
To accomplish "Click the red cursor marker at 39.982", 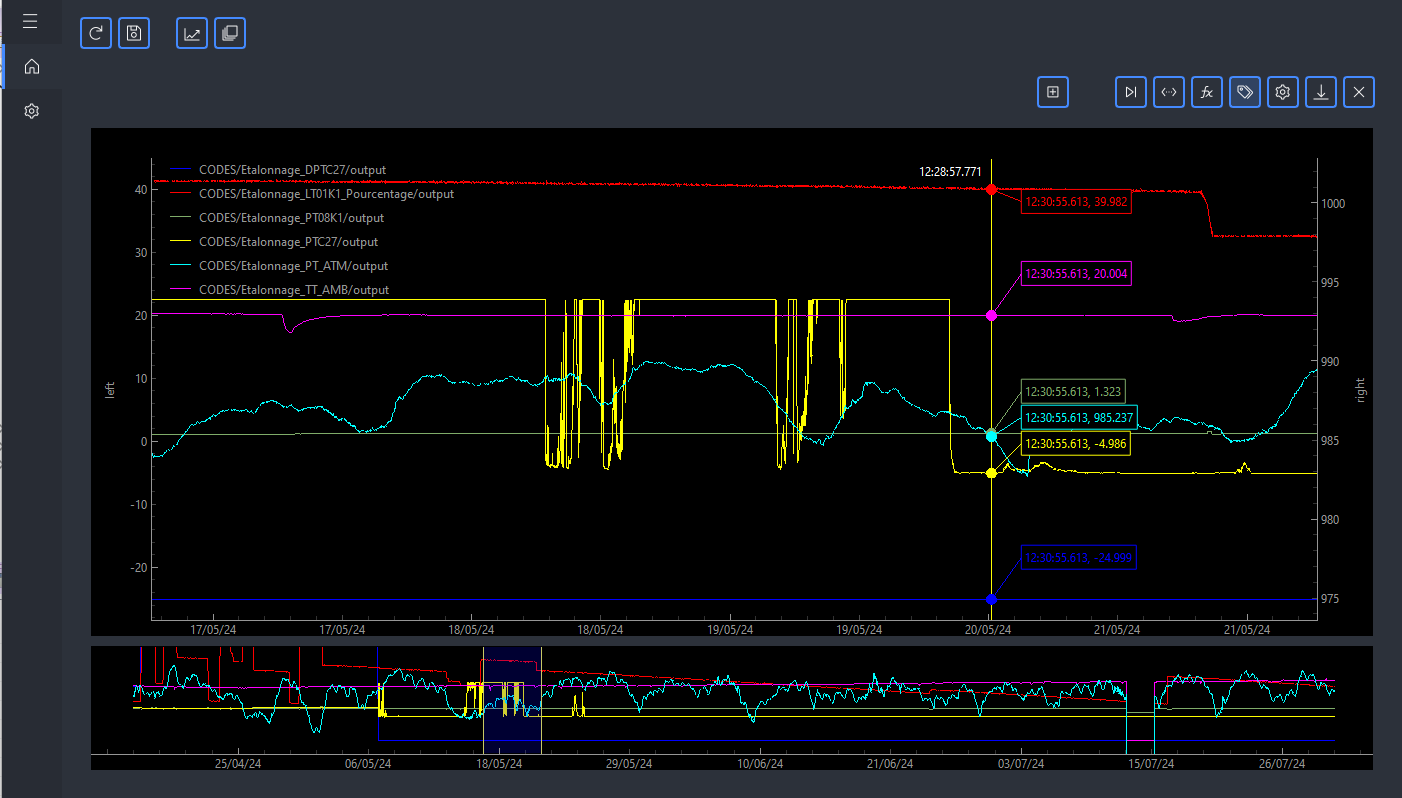I will click(991, 189).
